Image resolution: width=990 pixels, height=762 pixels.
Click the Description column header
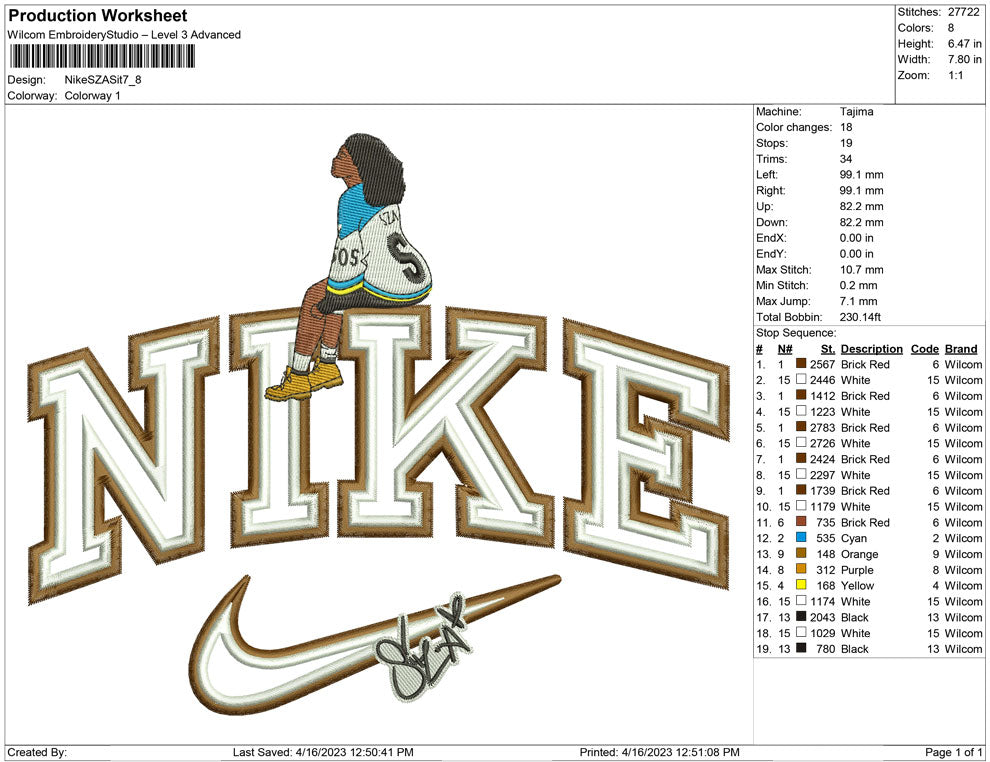[x=871, y=348]
